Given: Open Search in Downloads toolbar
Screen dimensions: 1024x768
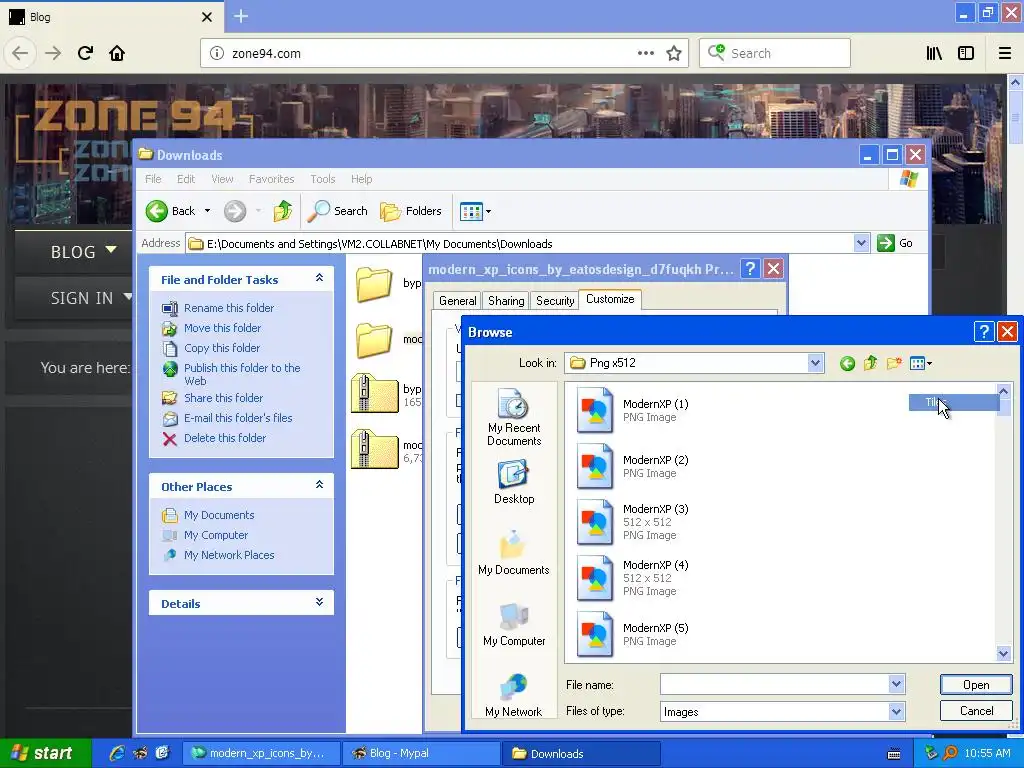Looking at the screenshot, I should click(338, 211).
